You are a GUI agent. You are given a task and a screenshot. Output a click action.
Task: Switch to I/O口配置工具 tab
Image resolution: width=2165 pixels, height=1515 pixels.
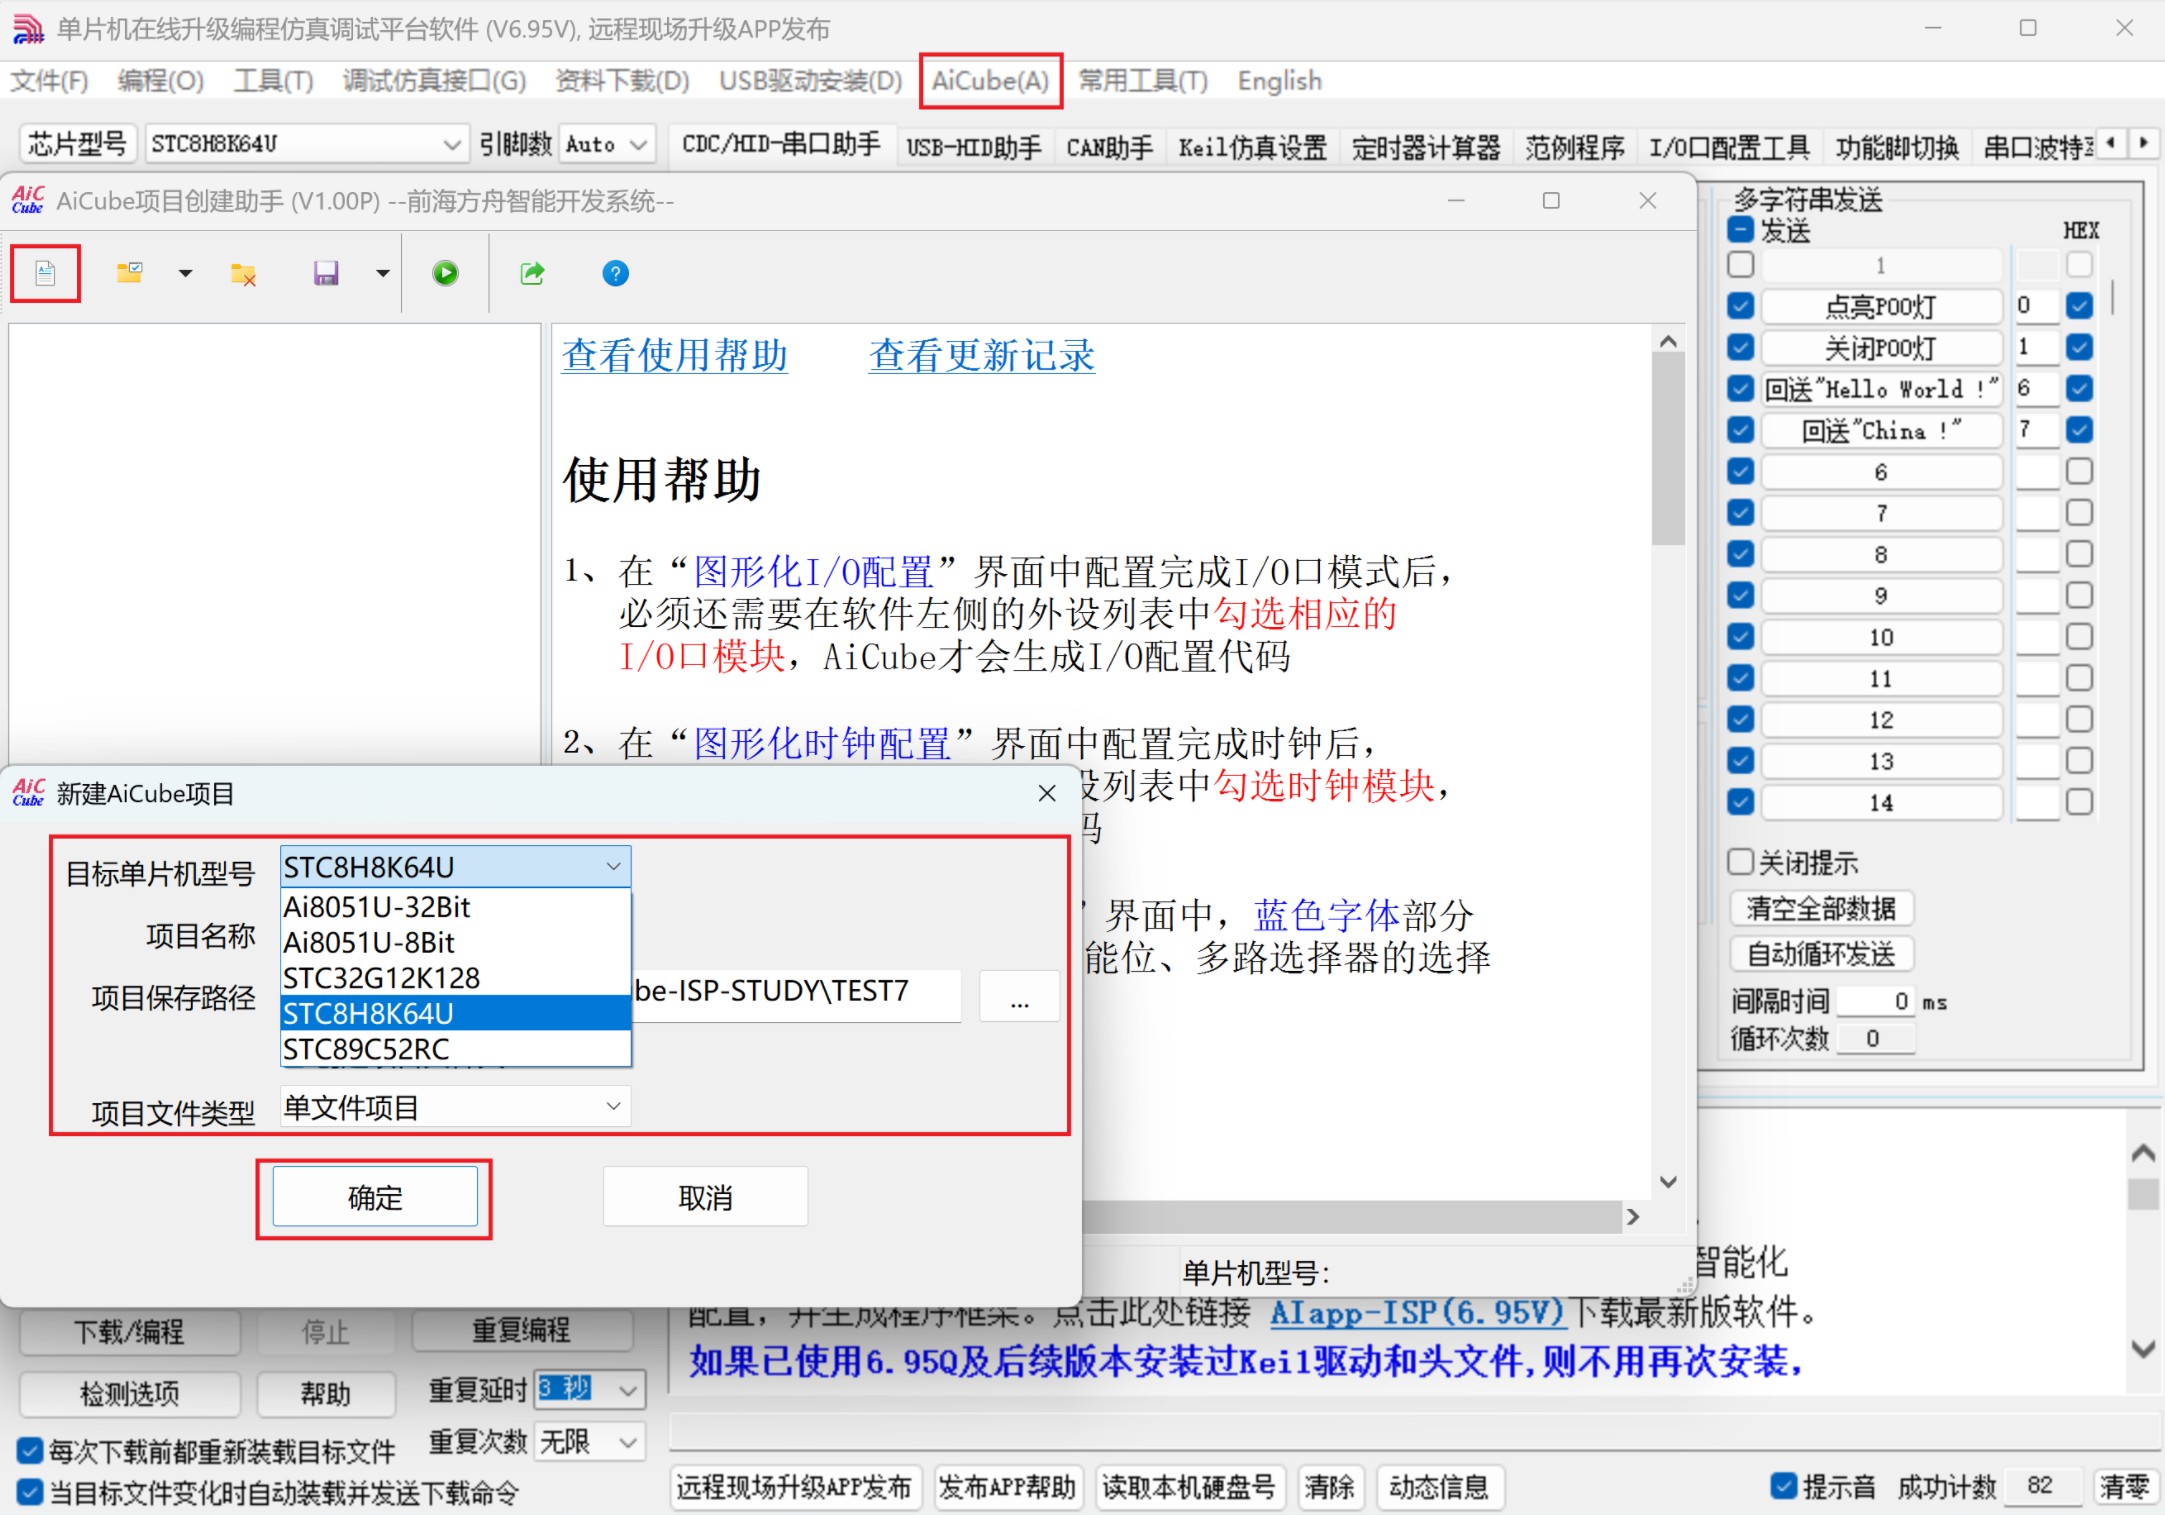coord(1729,147)
